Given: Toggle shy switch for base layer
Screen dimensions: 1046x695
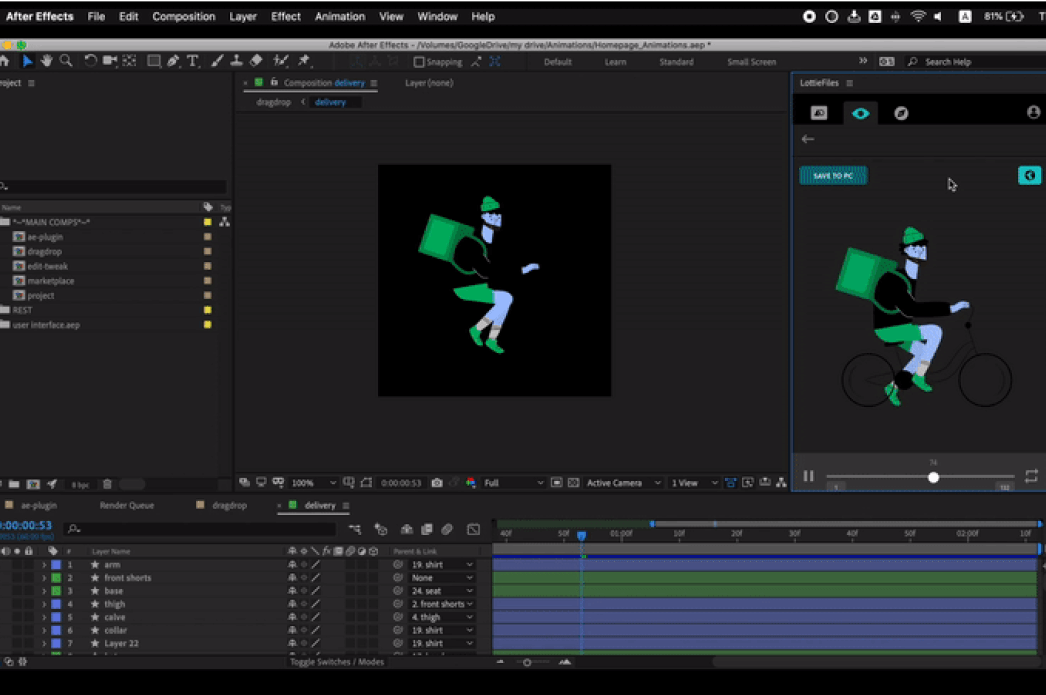Looking at the screenshot, I should (x=292, y=590).
